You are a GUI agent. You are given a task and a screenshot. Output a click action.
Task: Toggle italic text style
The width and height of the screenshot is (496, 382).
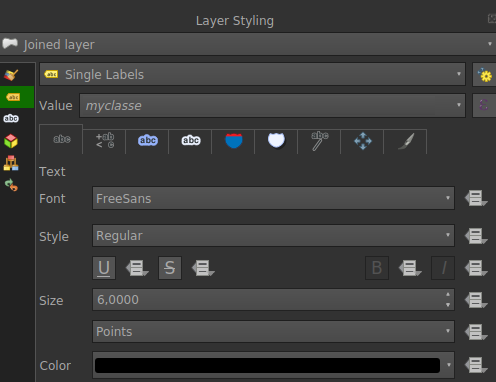443,268
